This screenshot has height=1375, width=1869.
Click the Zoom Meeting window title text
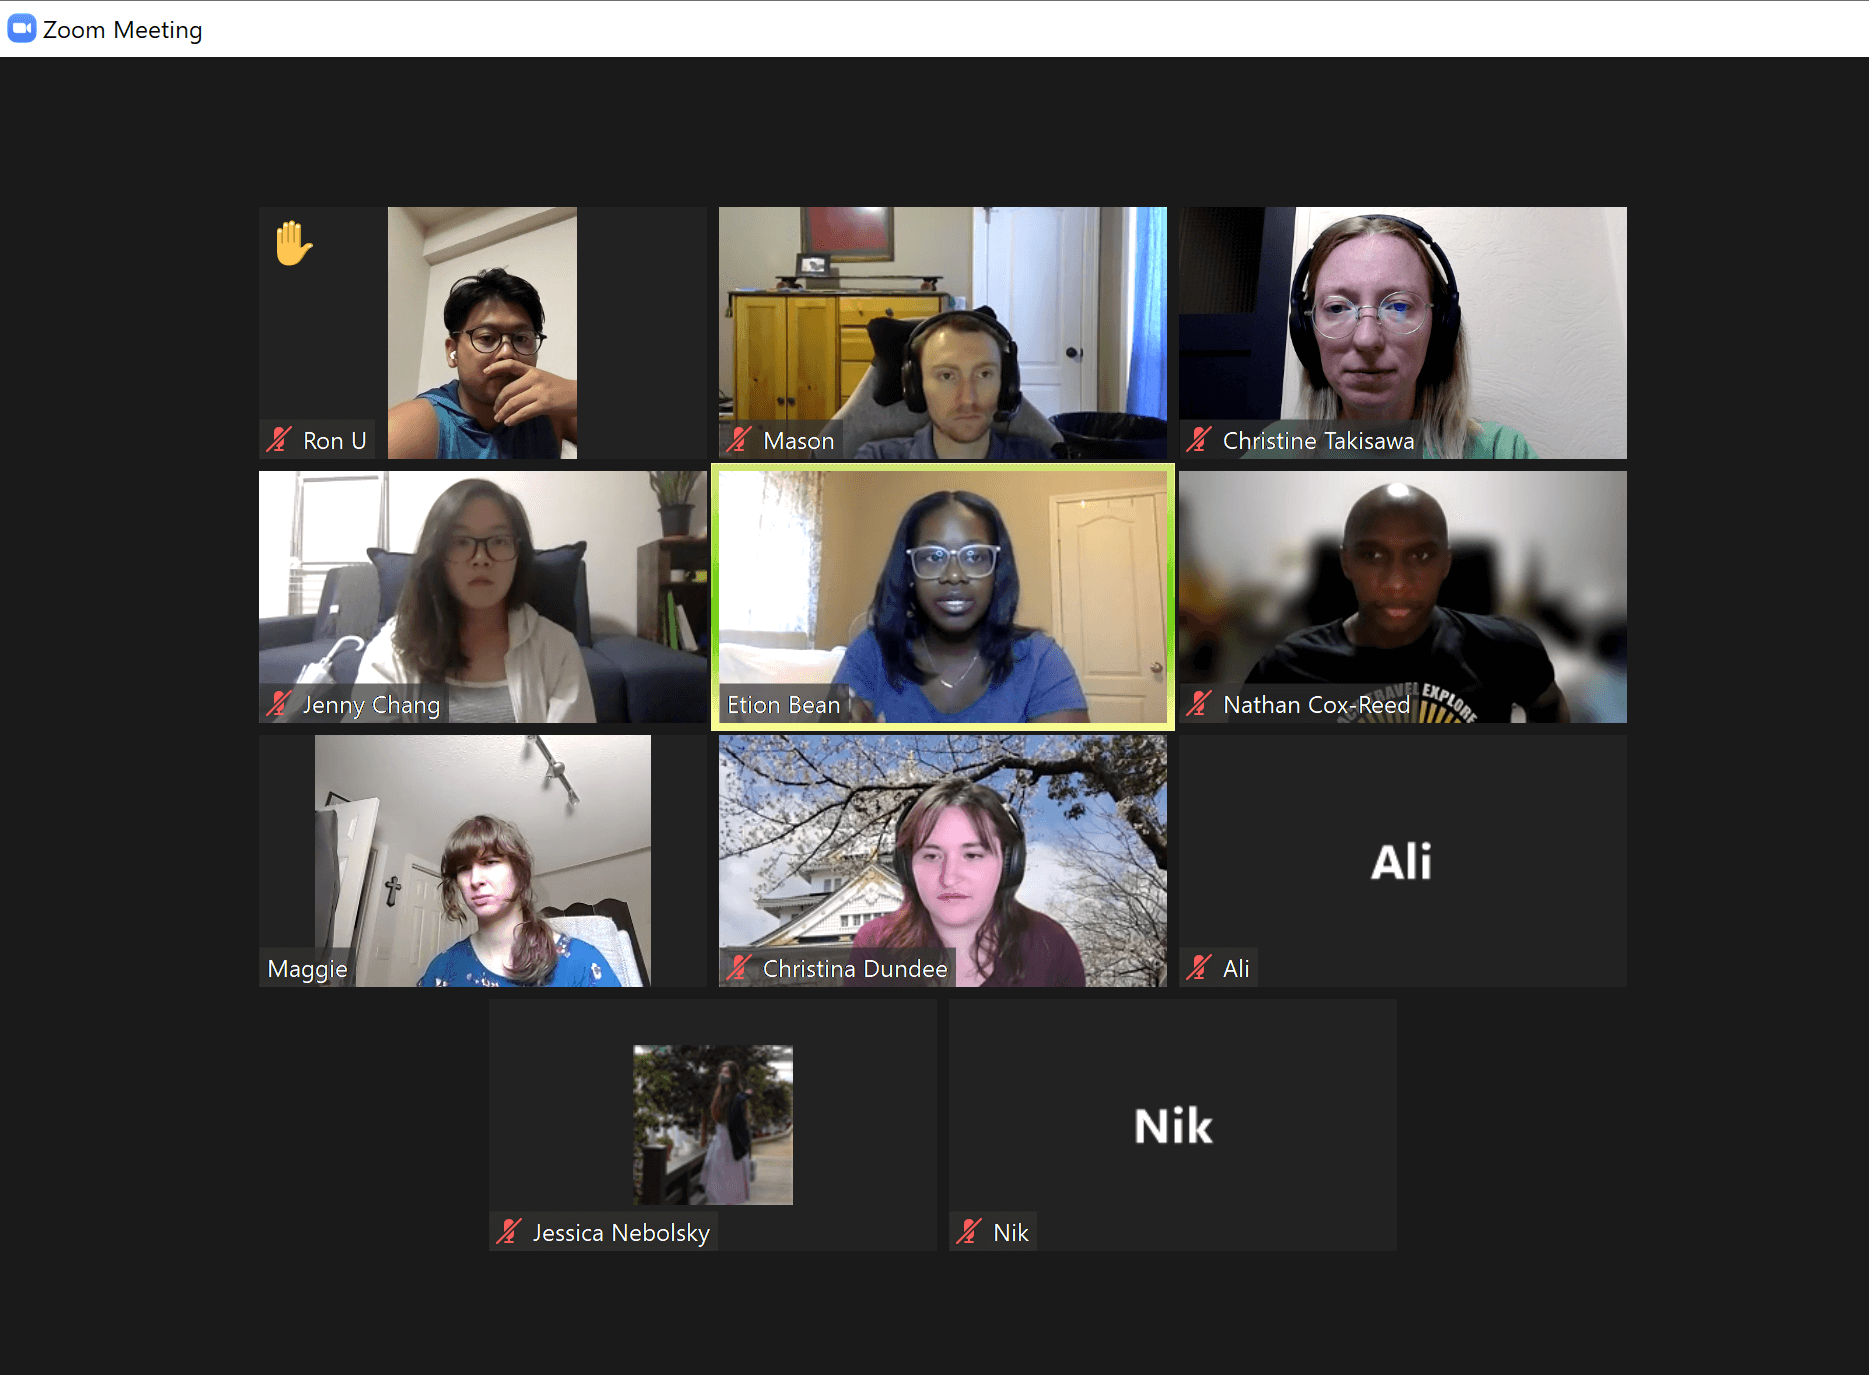pyautogui.click(x=123, y=30)
